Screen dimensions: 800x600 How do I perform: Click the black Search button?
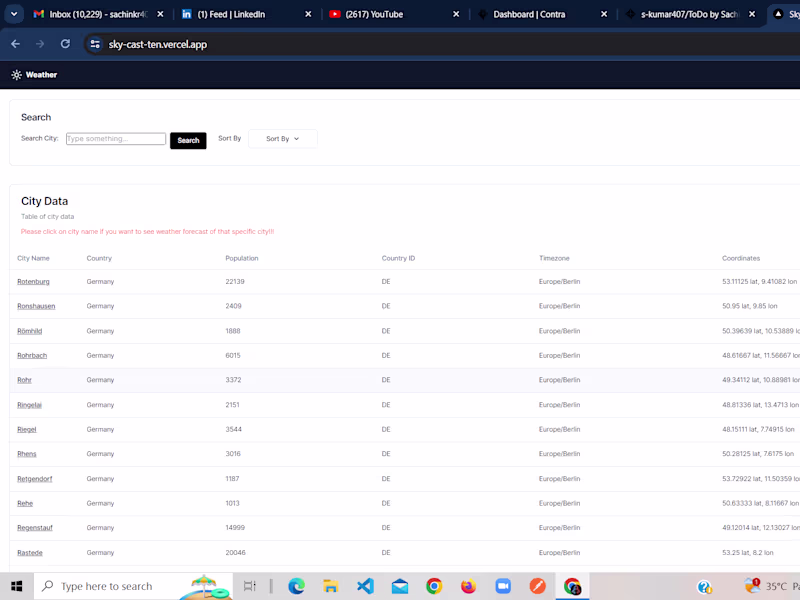188,140
